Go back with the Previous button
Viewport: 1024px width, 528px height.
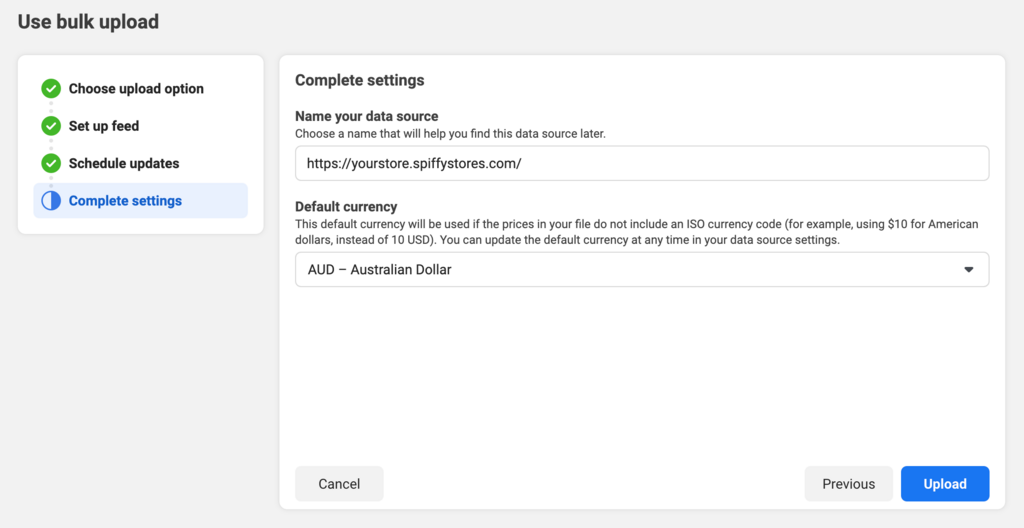[x=848, y=484]
